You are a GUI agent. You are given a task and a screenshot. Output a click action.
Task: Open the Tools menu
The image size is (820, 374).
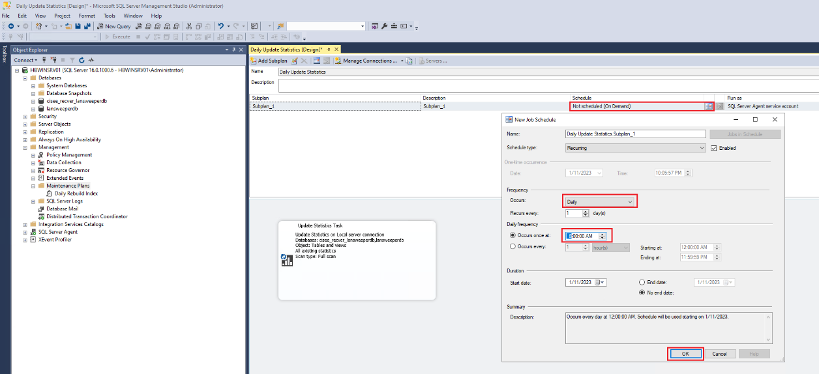109,16
